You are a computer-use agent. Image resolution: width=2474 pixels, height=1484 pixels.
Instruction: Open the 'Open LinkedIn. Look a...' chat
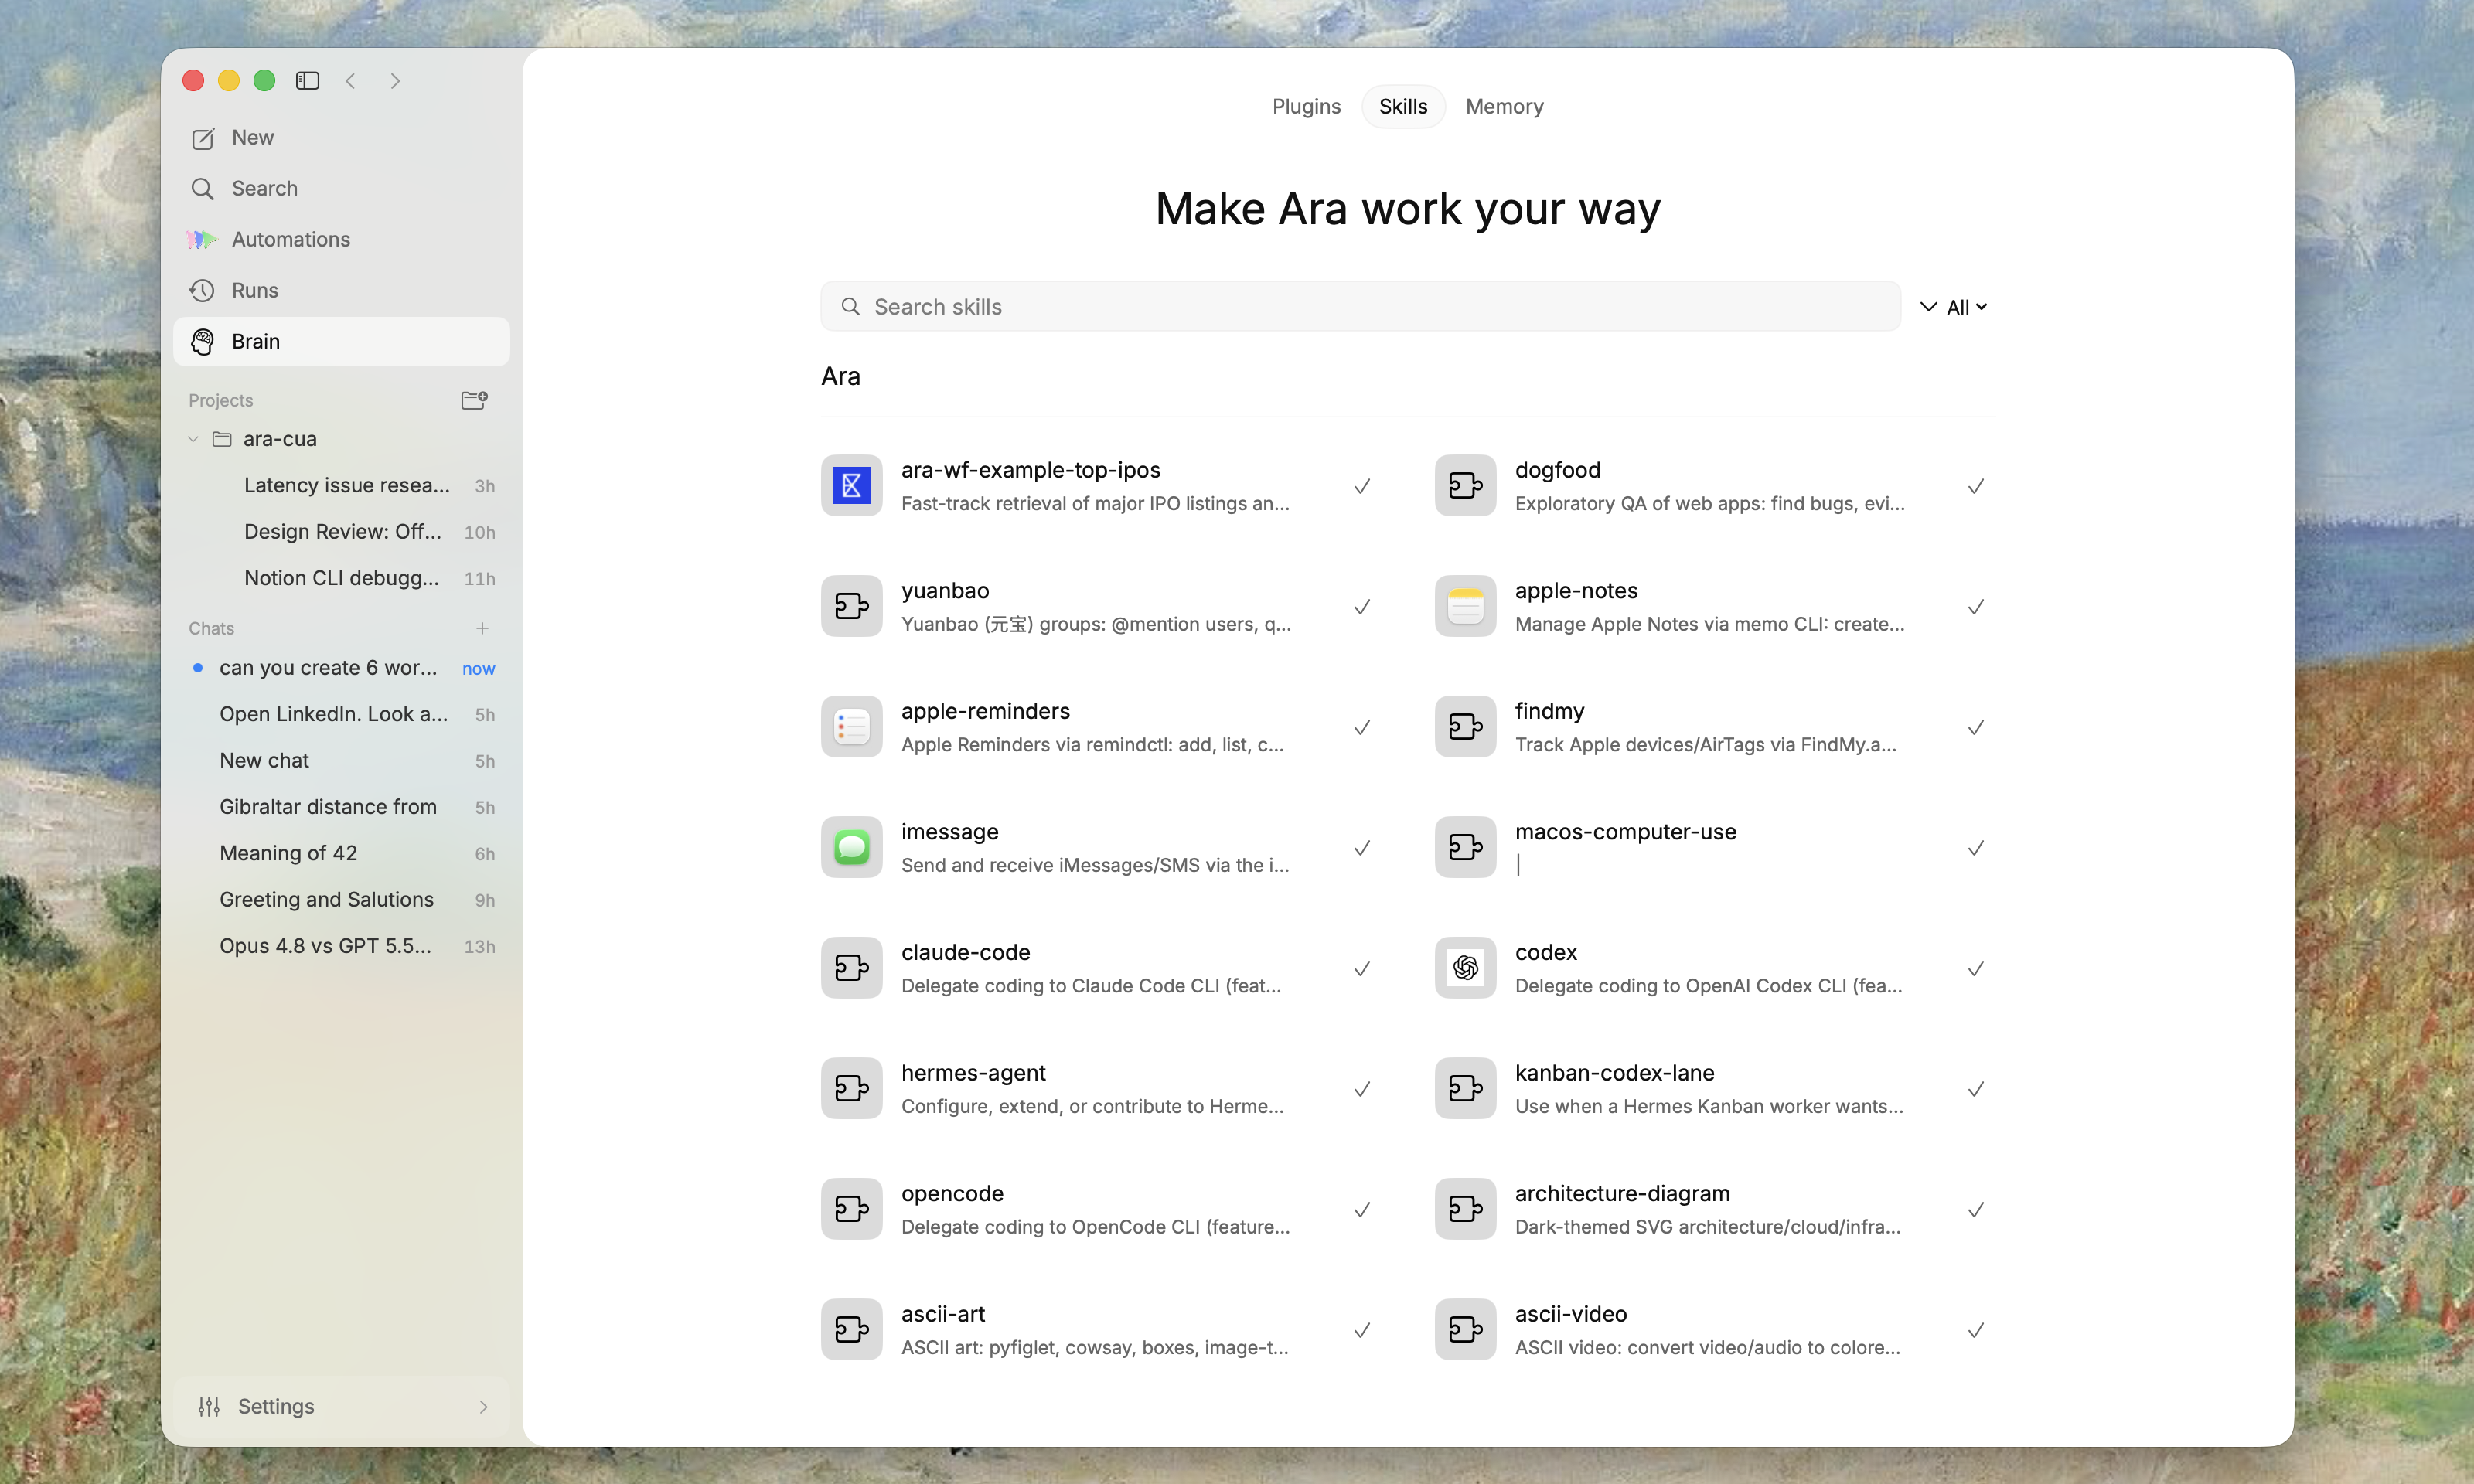342,714
